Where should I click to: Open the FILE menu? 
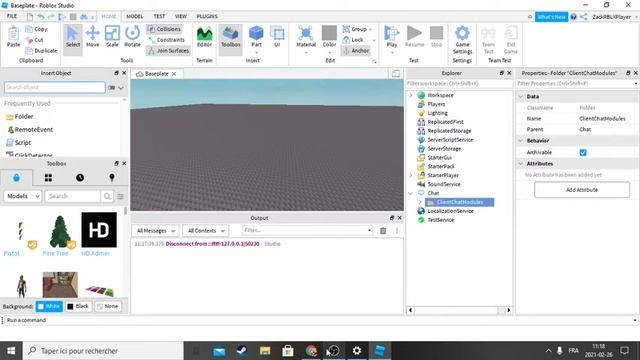pyautogui.click(x=12, y=16)
